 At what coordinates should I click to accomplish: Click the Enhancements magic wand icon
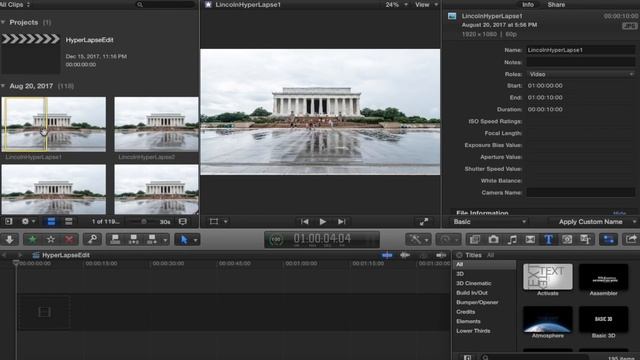pos(415,239)
